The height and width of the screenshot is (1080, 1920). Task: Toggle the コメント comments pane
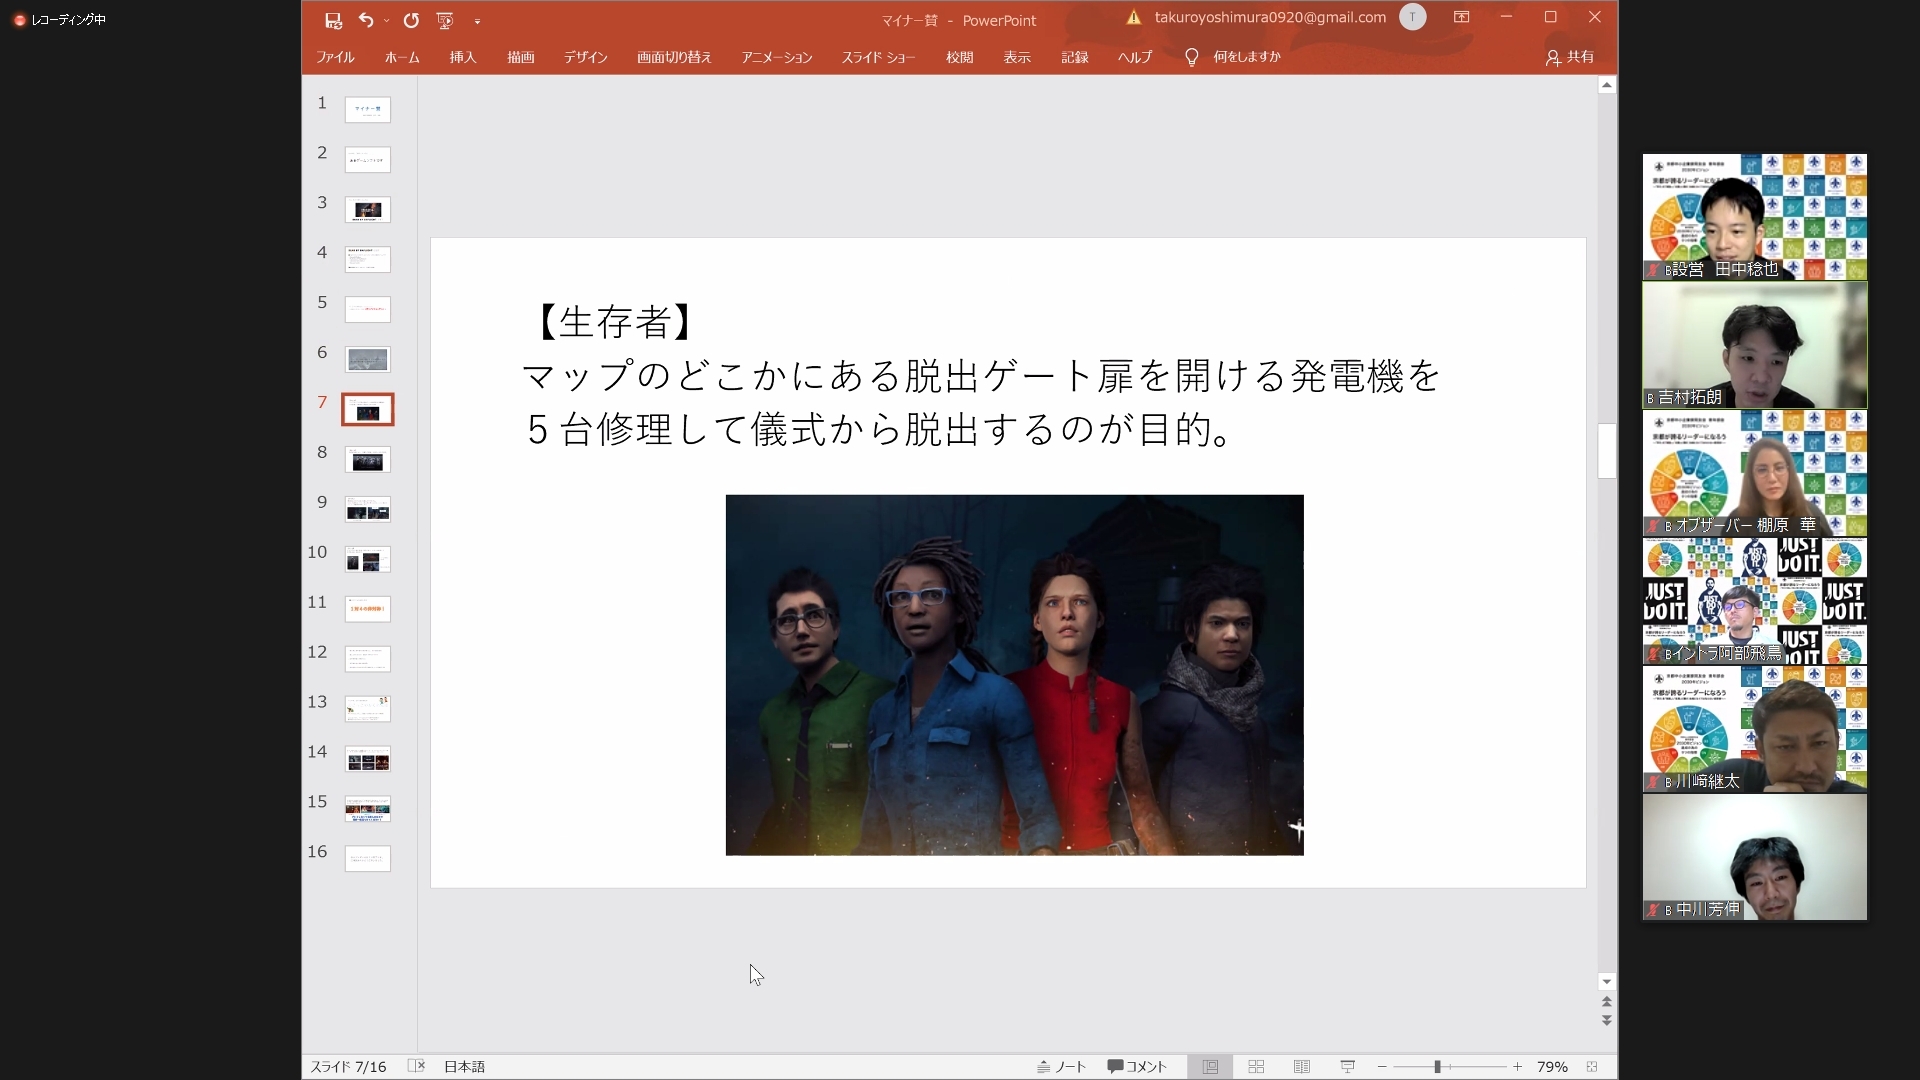(x=1137, y=1067)
